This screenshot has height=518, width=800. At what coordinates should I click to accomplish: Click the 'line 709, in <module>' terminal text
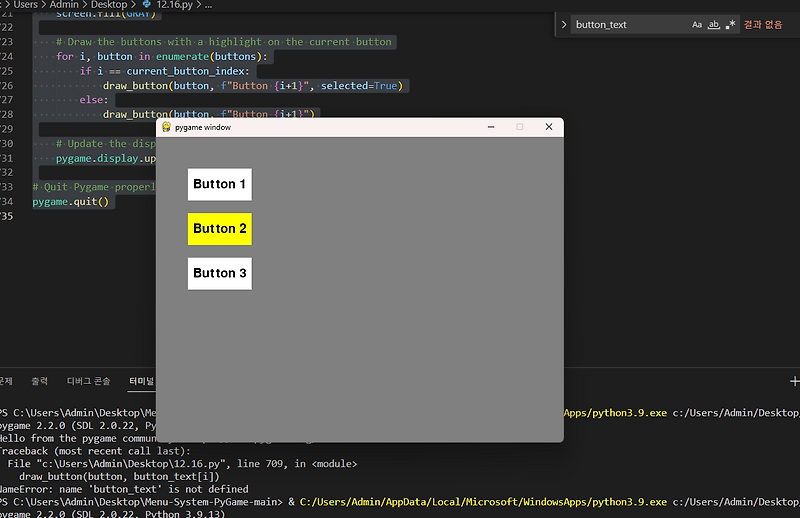[x=297, y=463]
